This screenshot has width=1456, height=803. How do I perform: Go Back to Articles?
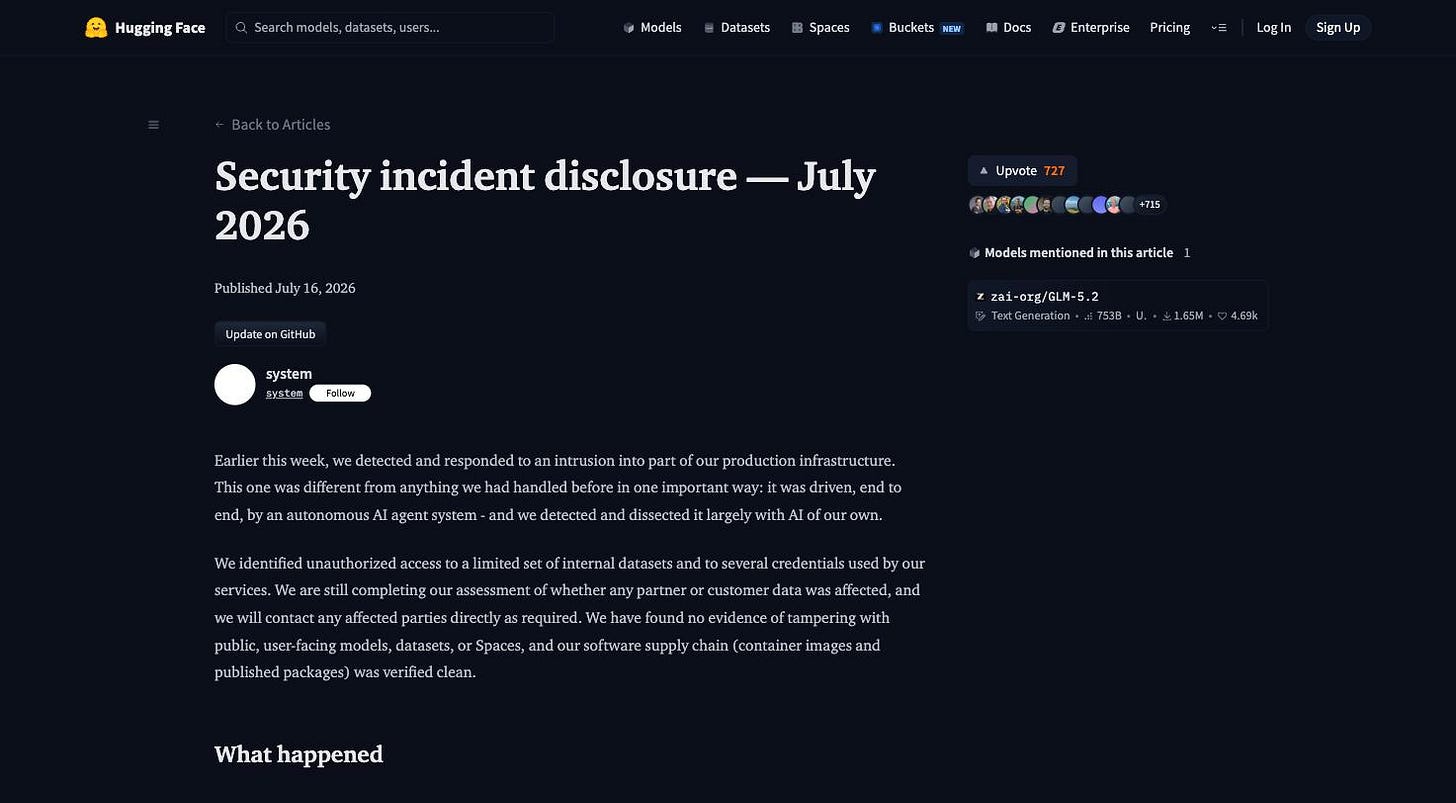click(272, 125)
